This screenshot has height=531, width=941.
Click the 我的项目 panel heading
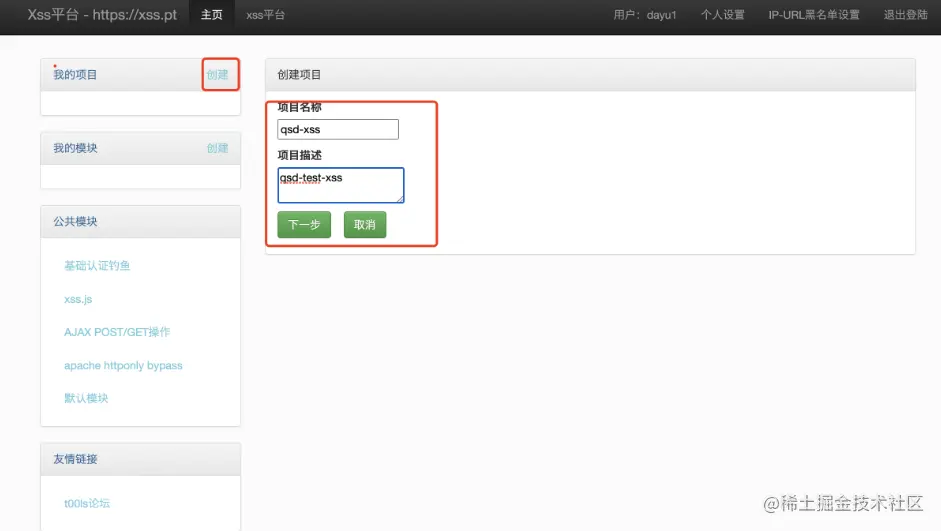point(75,74)
